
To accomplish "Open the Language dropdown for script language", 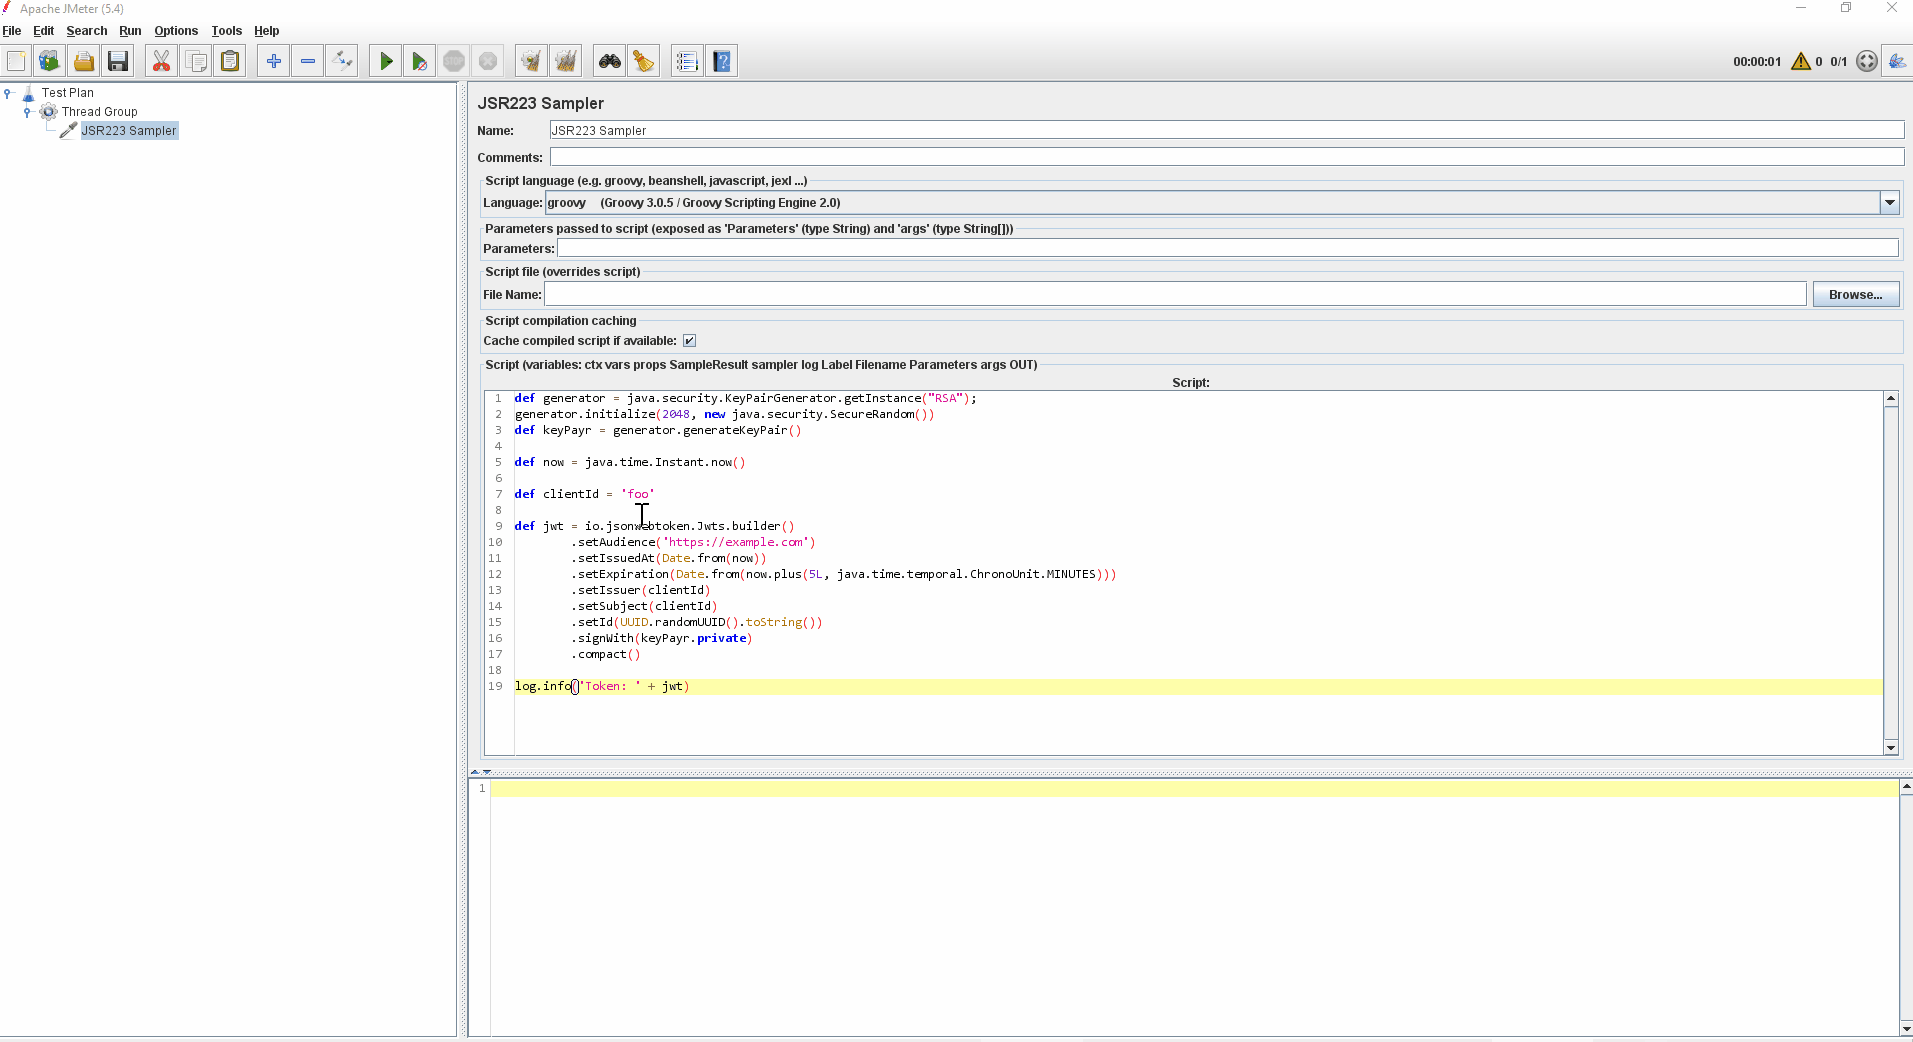I will (1889, 202).
